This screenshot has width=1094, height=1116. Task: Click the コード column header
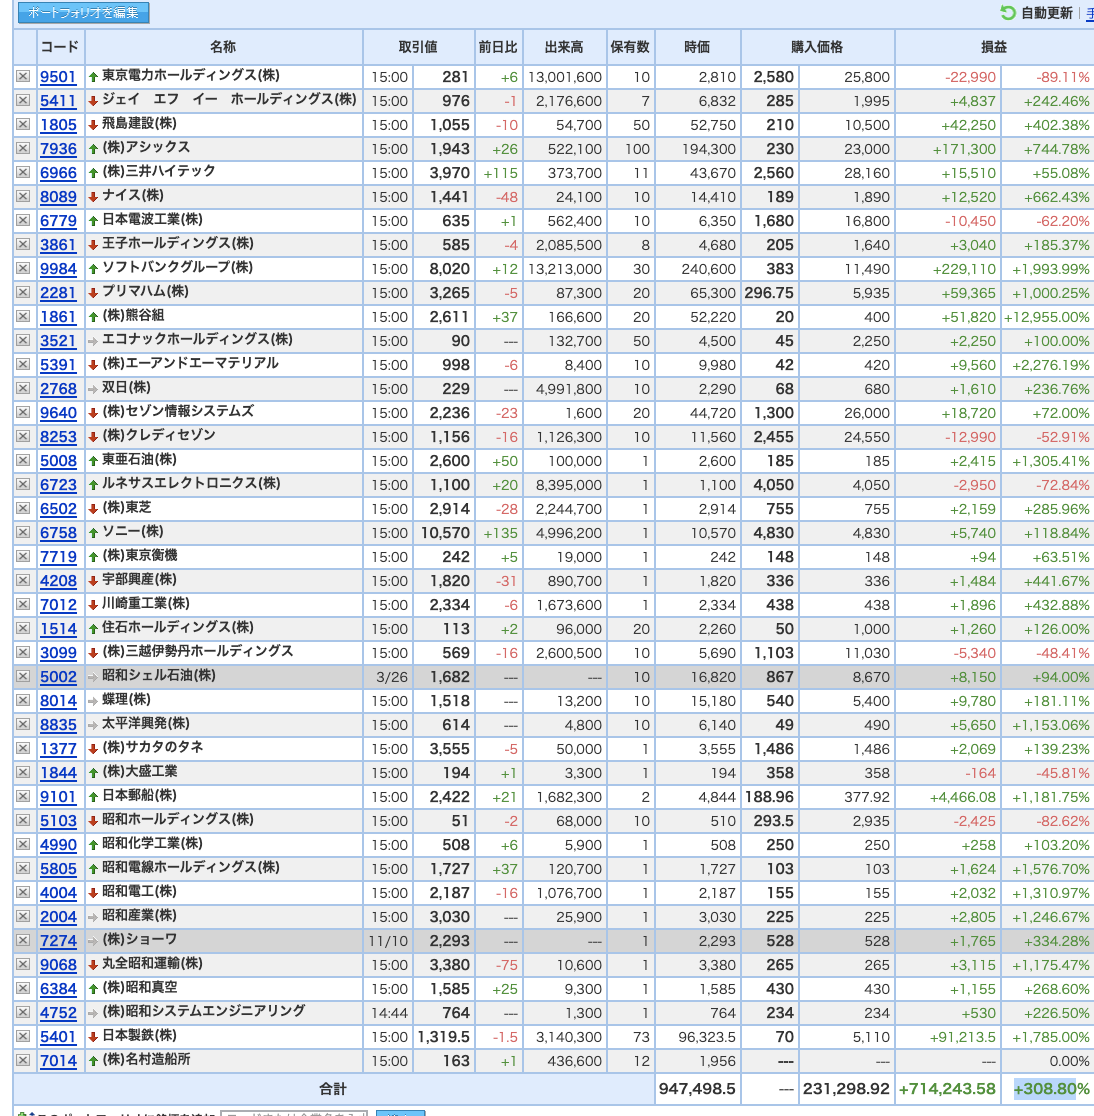click(x=60, y=47)
